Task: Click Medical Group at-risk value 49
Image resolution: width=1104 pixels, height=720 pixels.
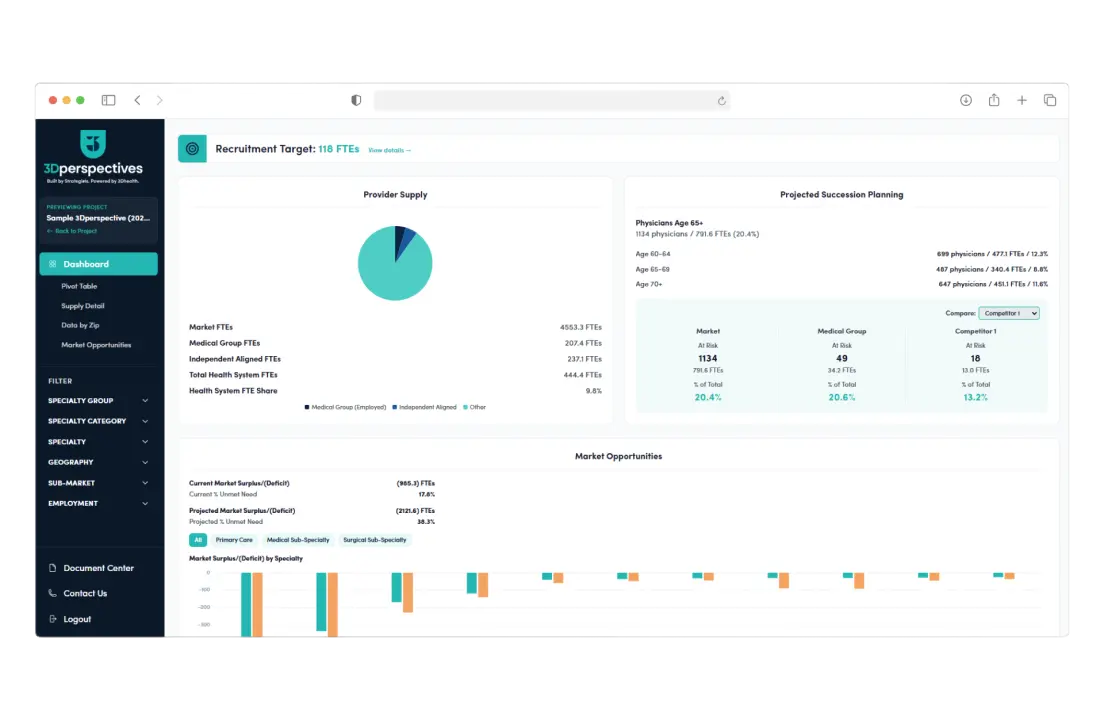Action: coord(841,358)
